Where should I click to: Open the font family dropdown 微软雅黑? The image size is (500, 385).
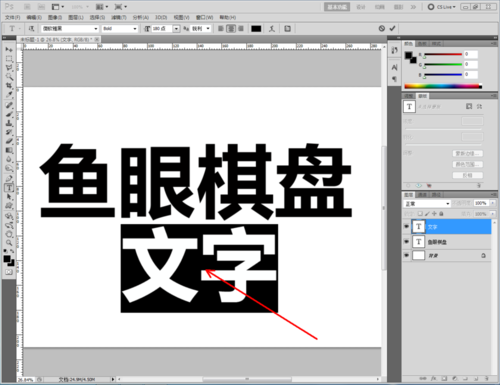pos(70,29)
